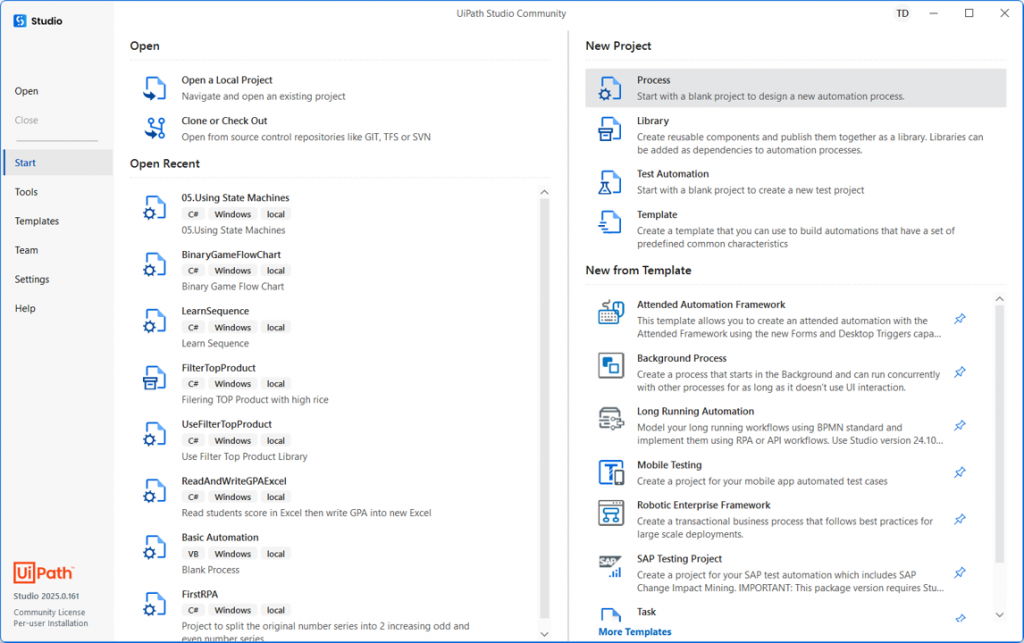Click the 05.Using State Machines project icon
Viewport: 1024px width, 643px height.
[x=155, y=207]
